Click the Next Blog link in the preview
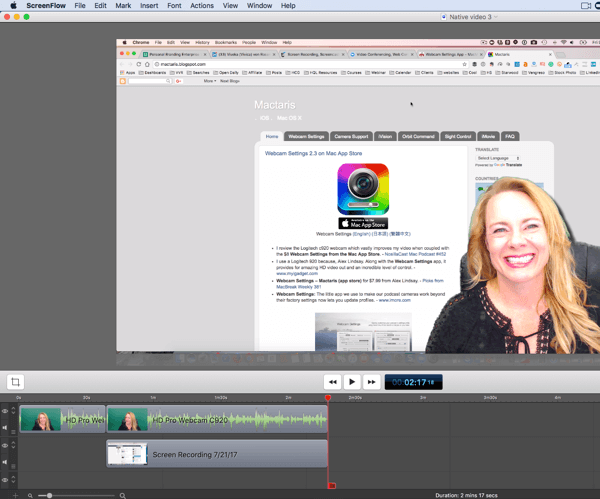Viewport: 600px width, 499px height. coord(230,81)
